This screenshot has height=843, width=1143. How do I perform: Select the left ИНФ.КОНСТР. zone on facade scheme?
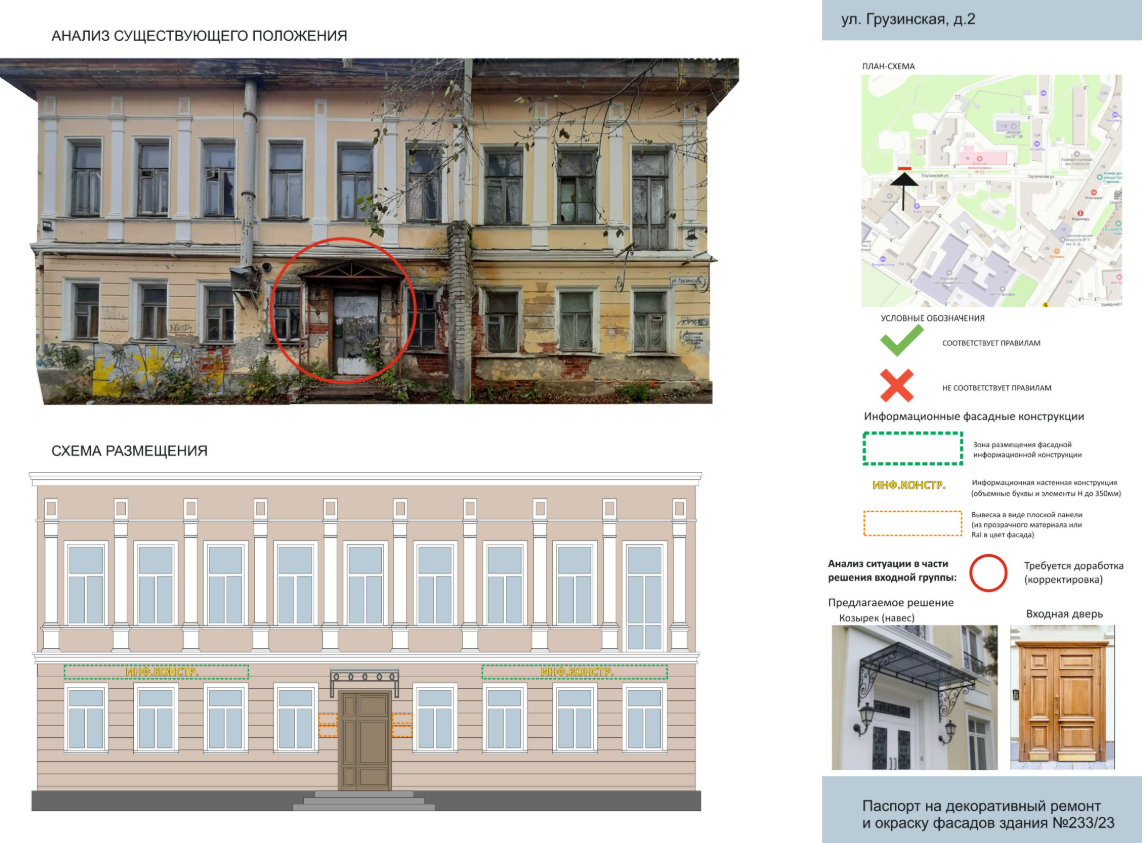[x=157, y=672]
